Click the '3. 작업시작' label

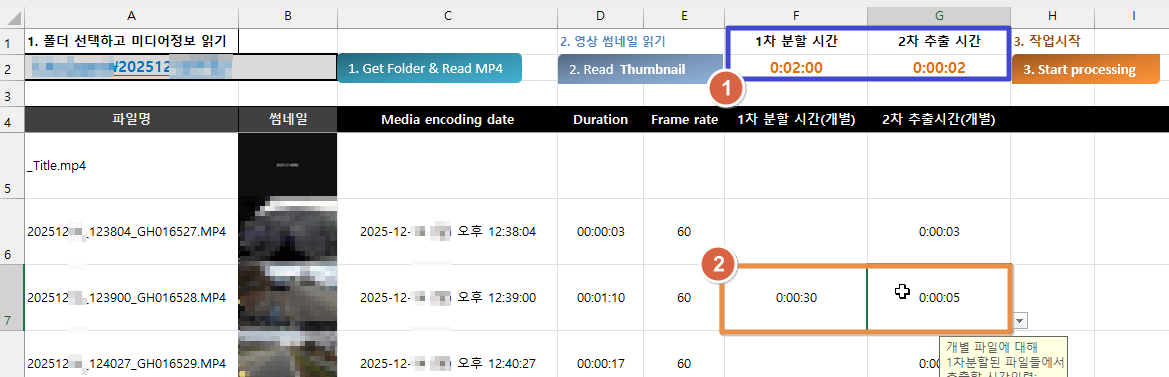pos(1047,42)
